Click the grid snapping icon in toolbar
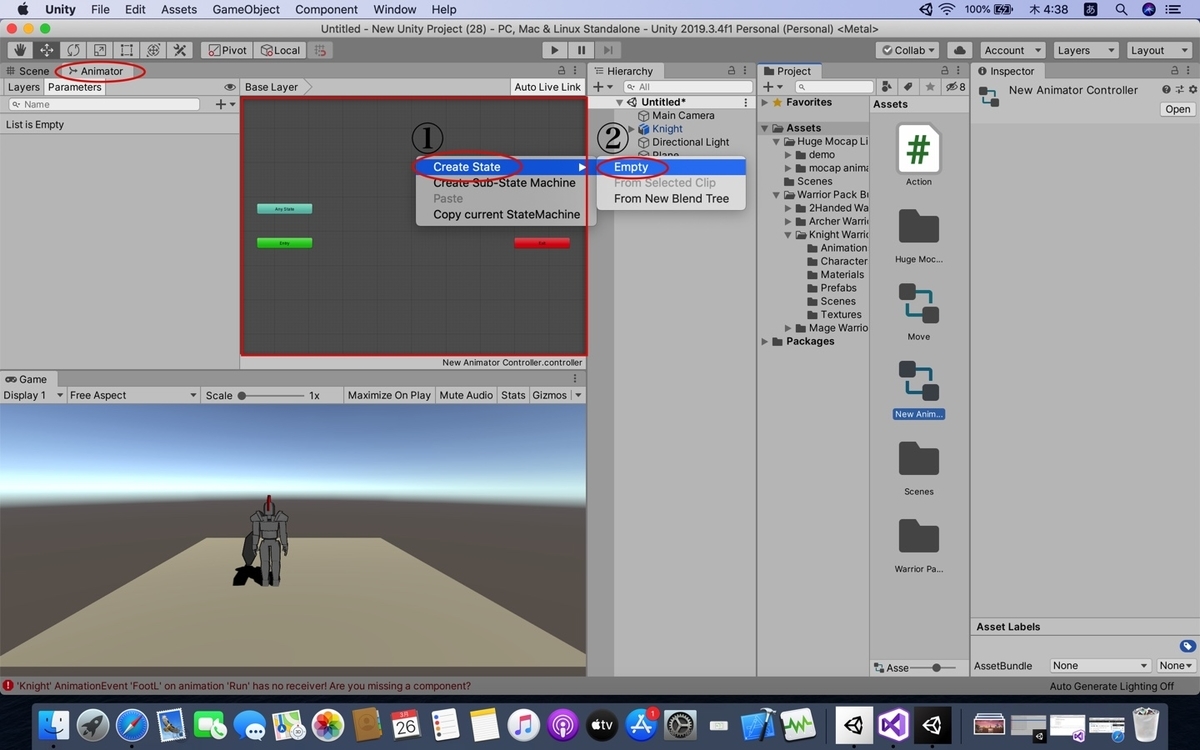The width and height of the screenshot is (1200, 750). (319, 50)
